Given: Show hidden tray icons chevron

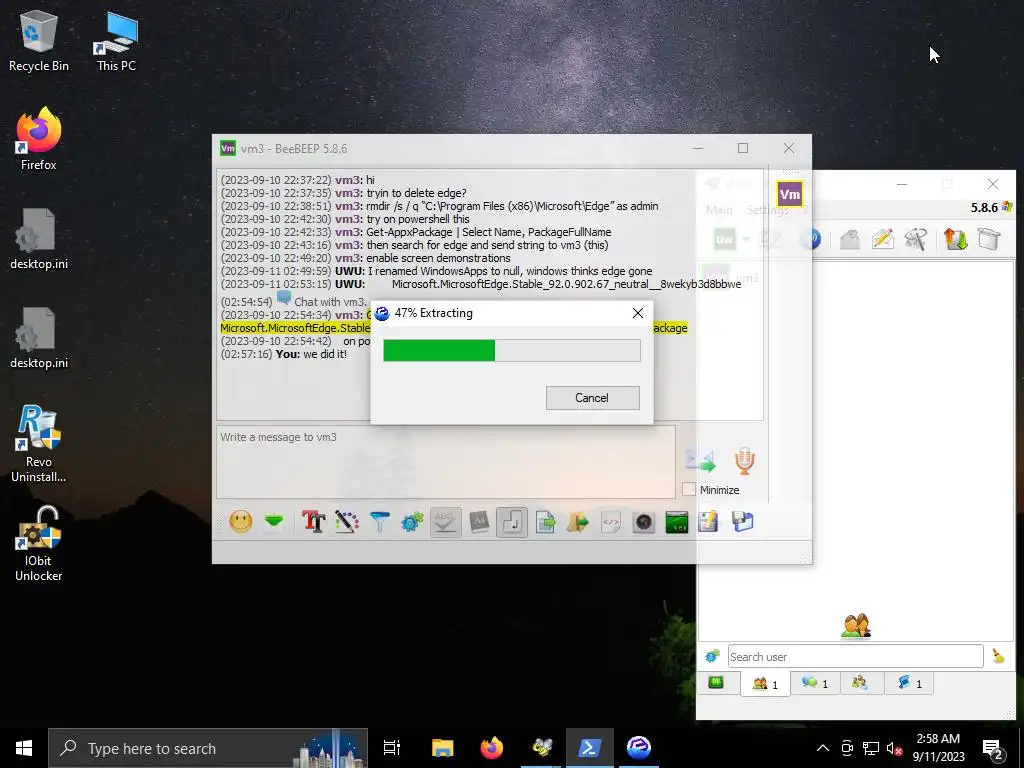Looking at the screenshot, I should point(823,748).
